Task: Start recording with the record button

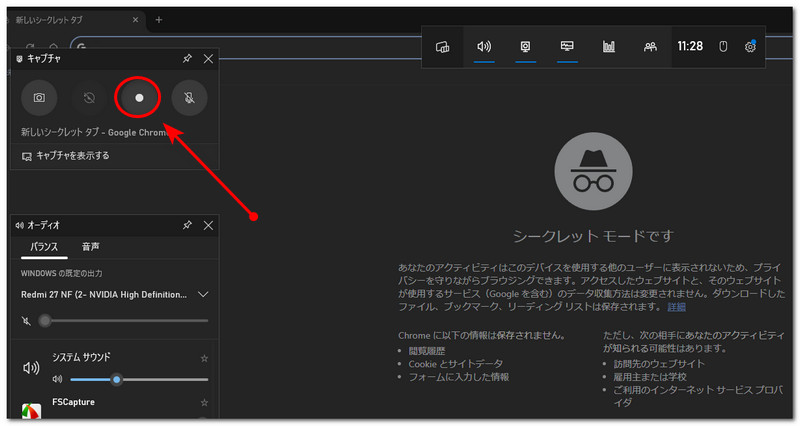Action: coord(139,98)
